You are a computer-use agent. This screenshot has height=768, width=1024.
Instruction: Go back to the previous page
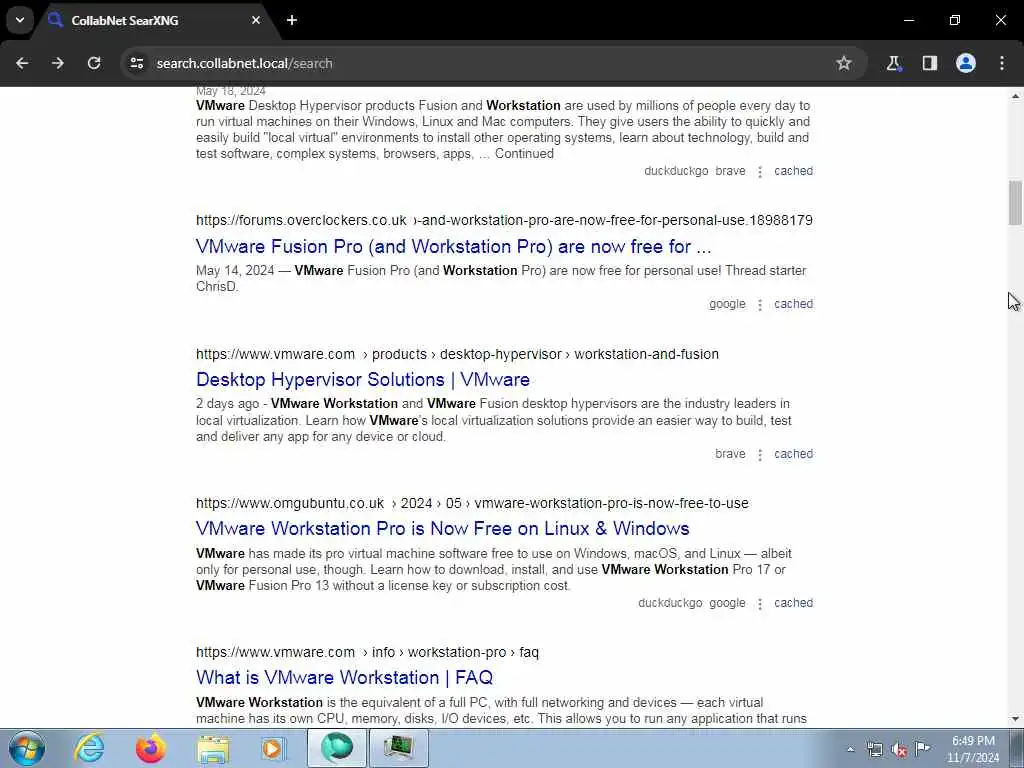[x=22, y=63]
